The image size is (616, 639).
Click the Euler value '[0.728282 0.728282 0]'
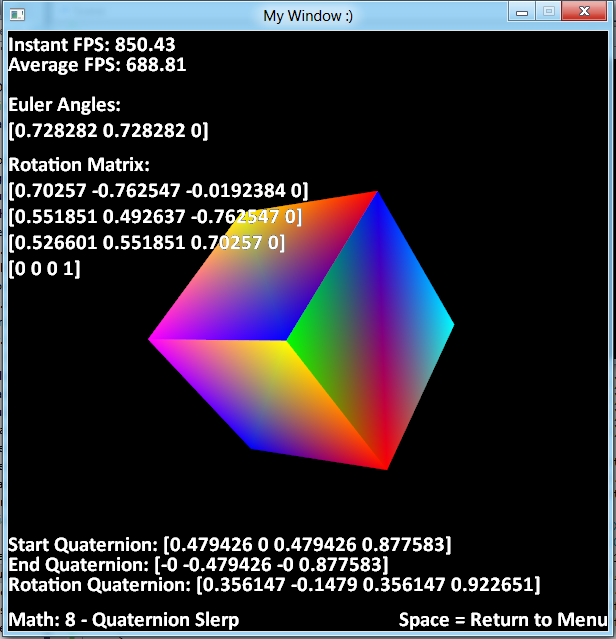[x=108, y=131]
